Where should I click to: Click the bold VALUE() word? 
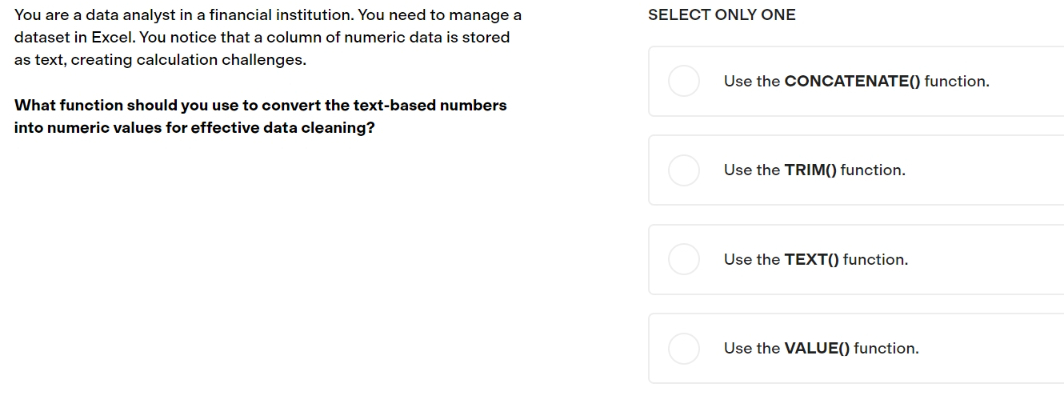coord(817,349)
